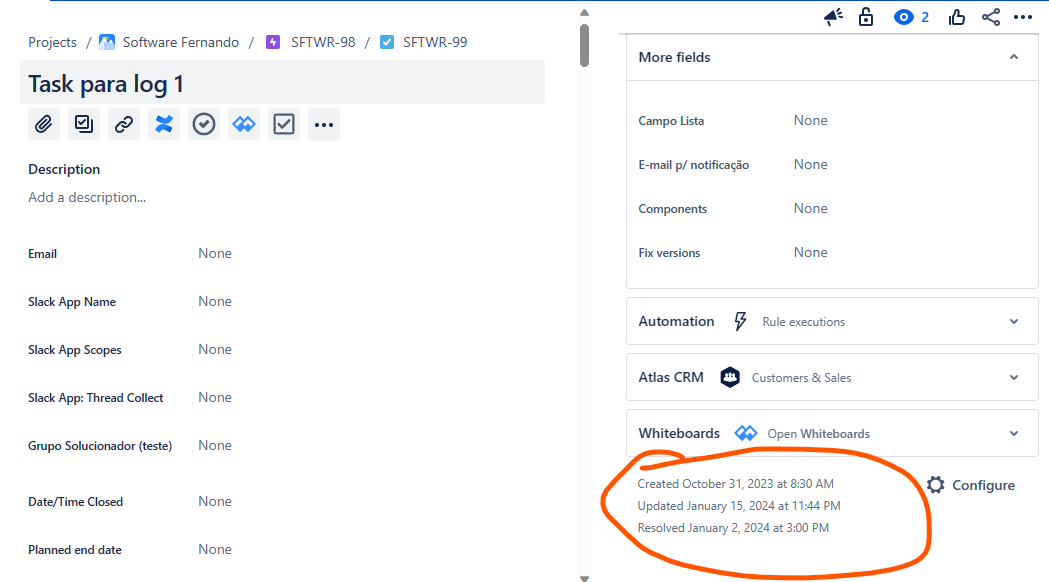Screen dimensions: 1049x582
Task: Click the checklist icon in the toolbar
Action: tap(283, 123)
